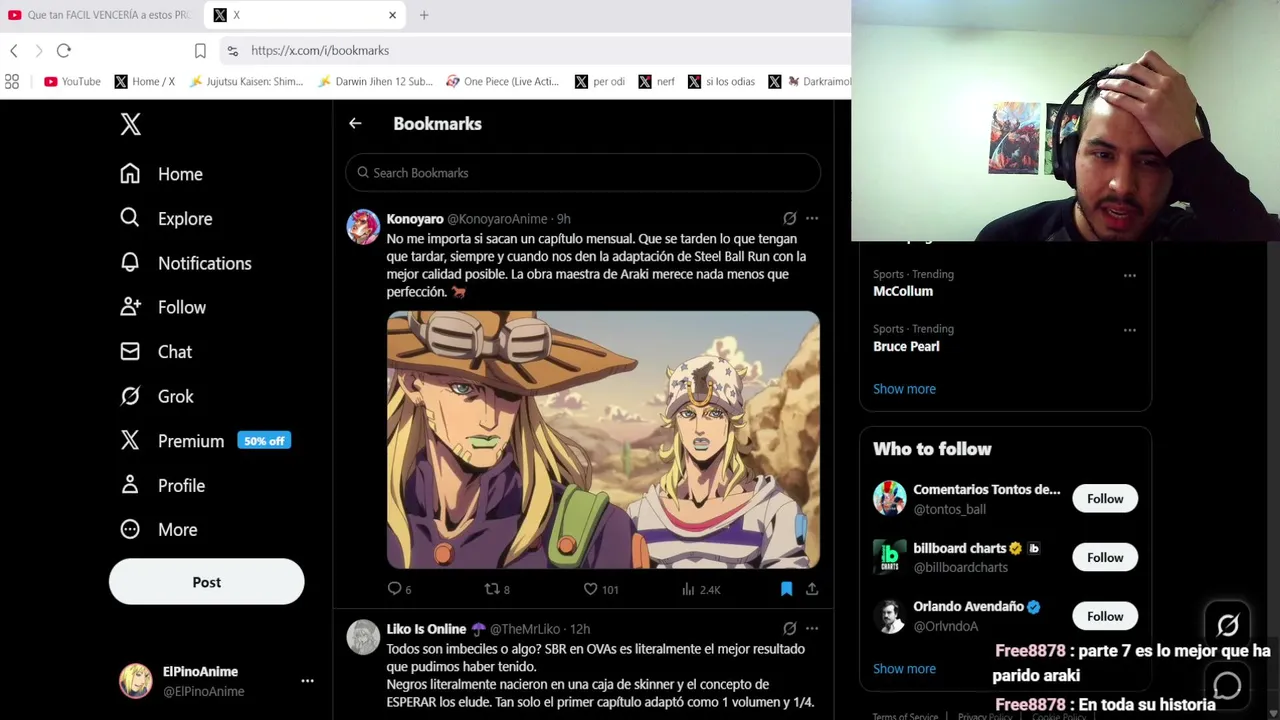This screenshot has height=720, width=1280.
Task: Follow Orlando Avendaño account
Action: (1105, 616)
